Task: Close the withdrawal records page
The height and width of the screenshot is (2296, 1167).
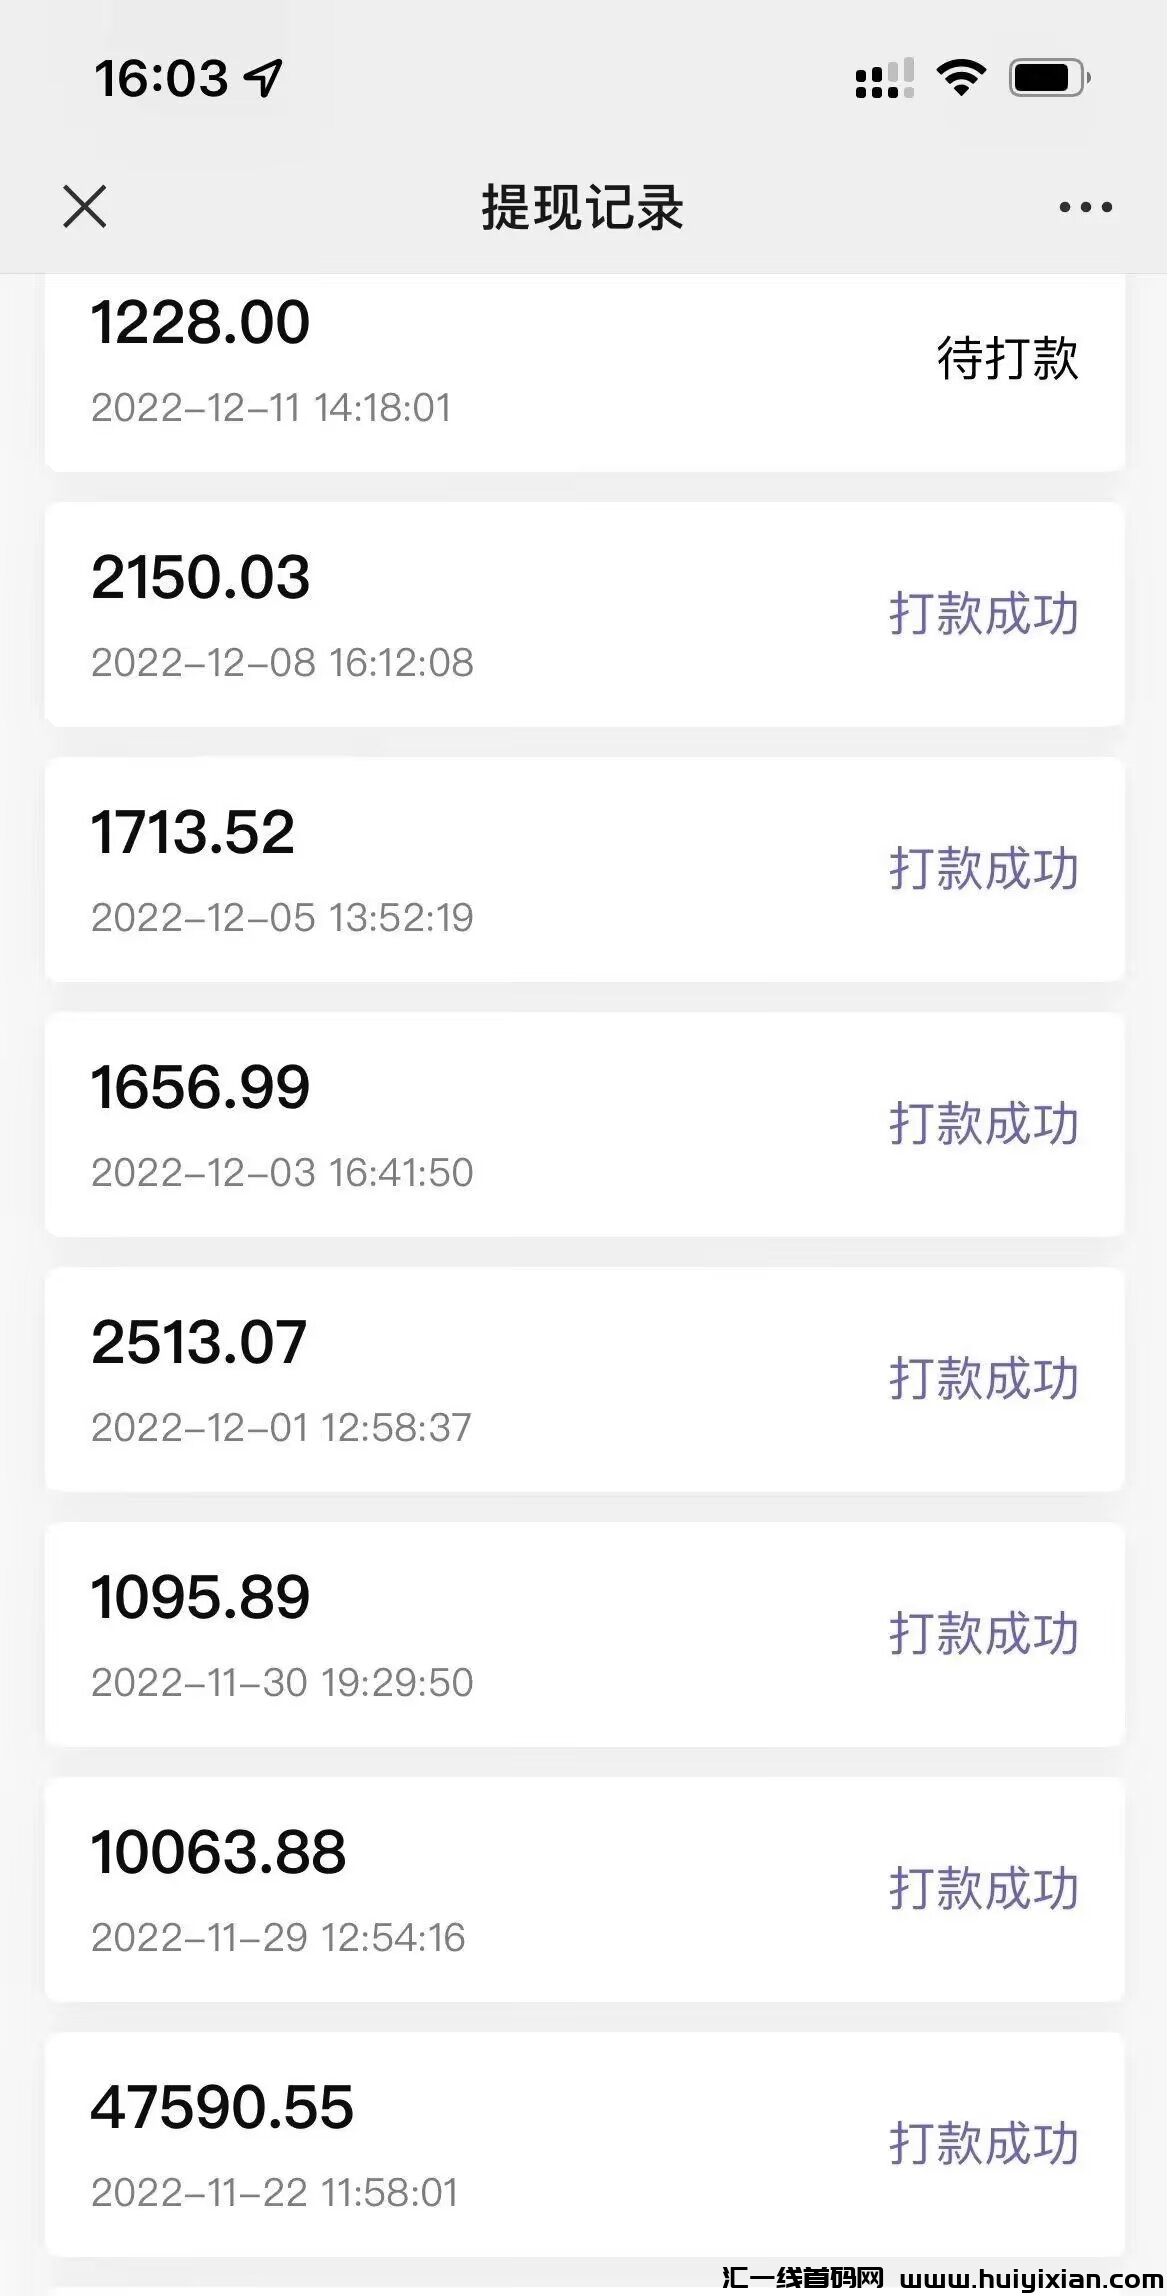Action: click(84, 207)
